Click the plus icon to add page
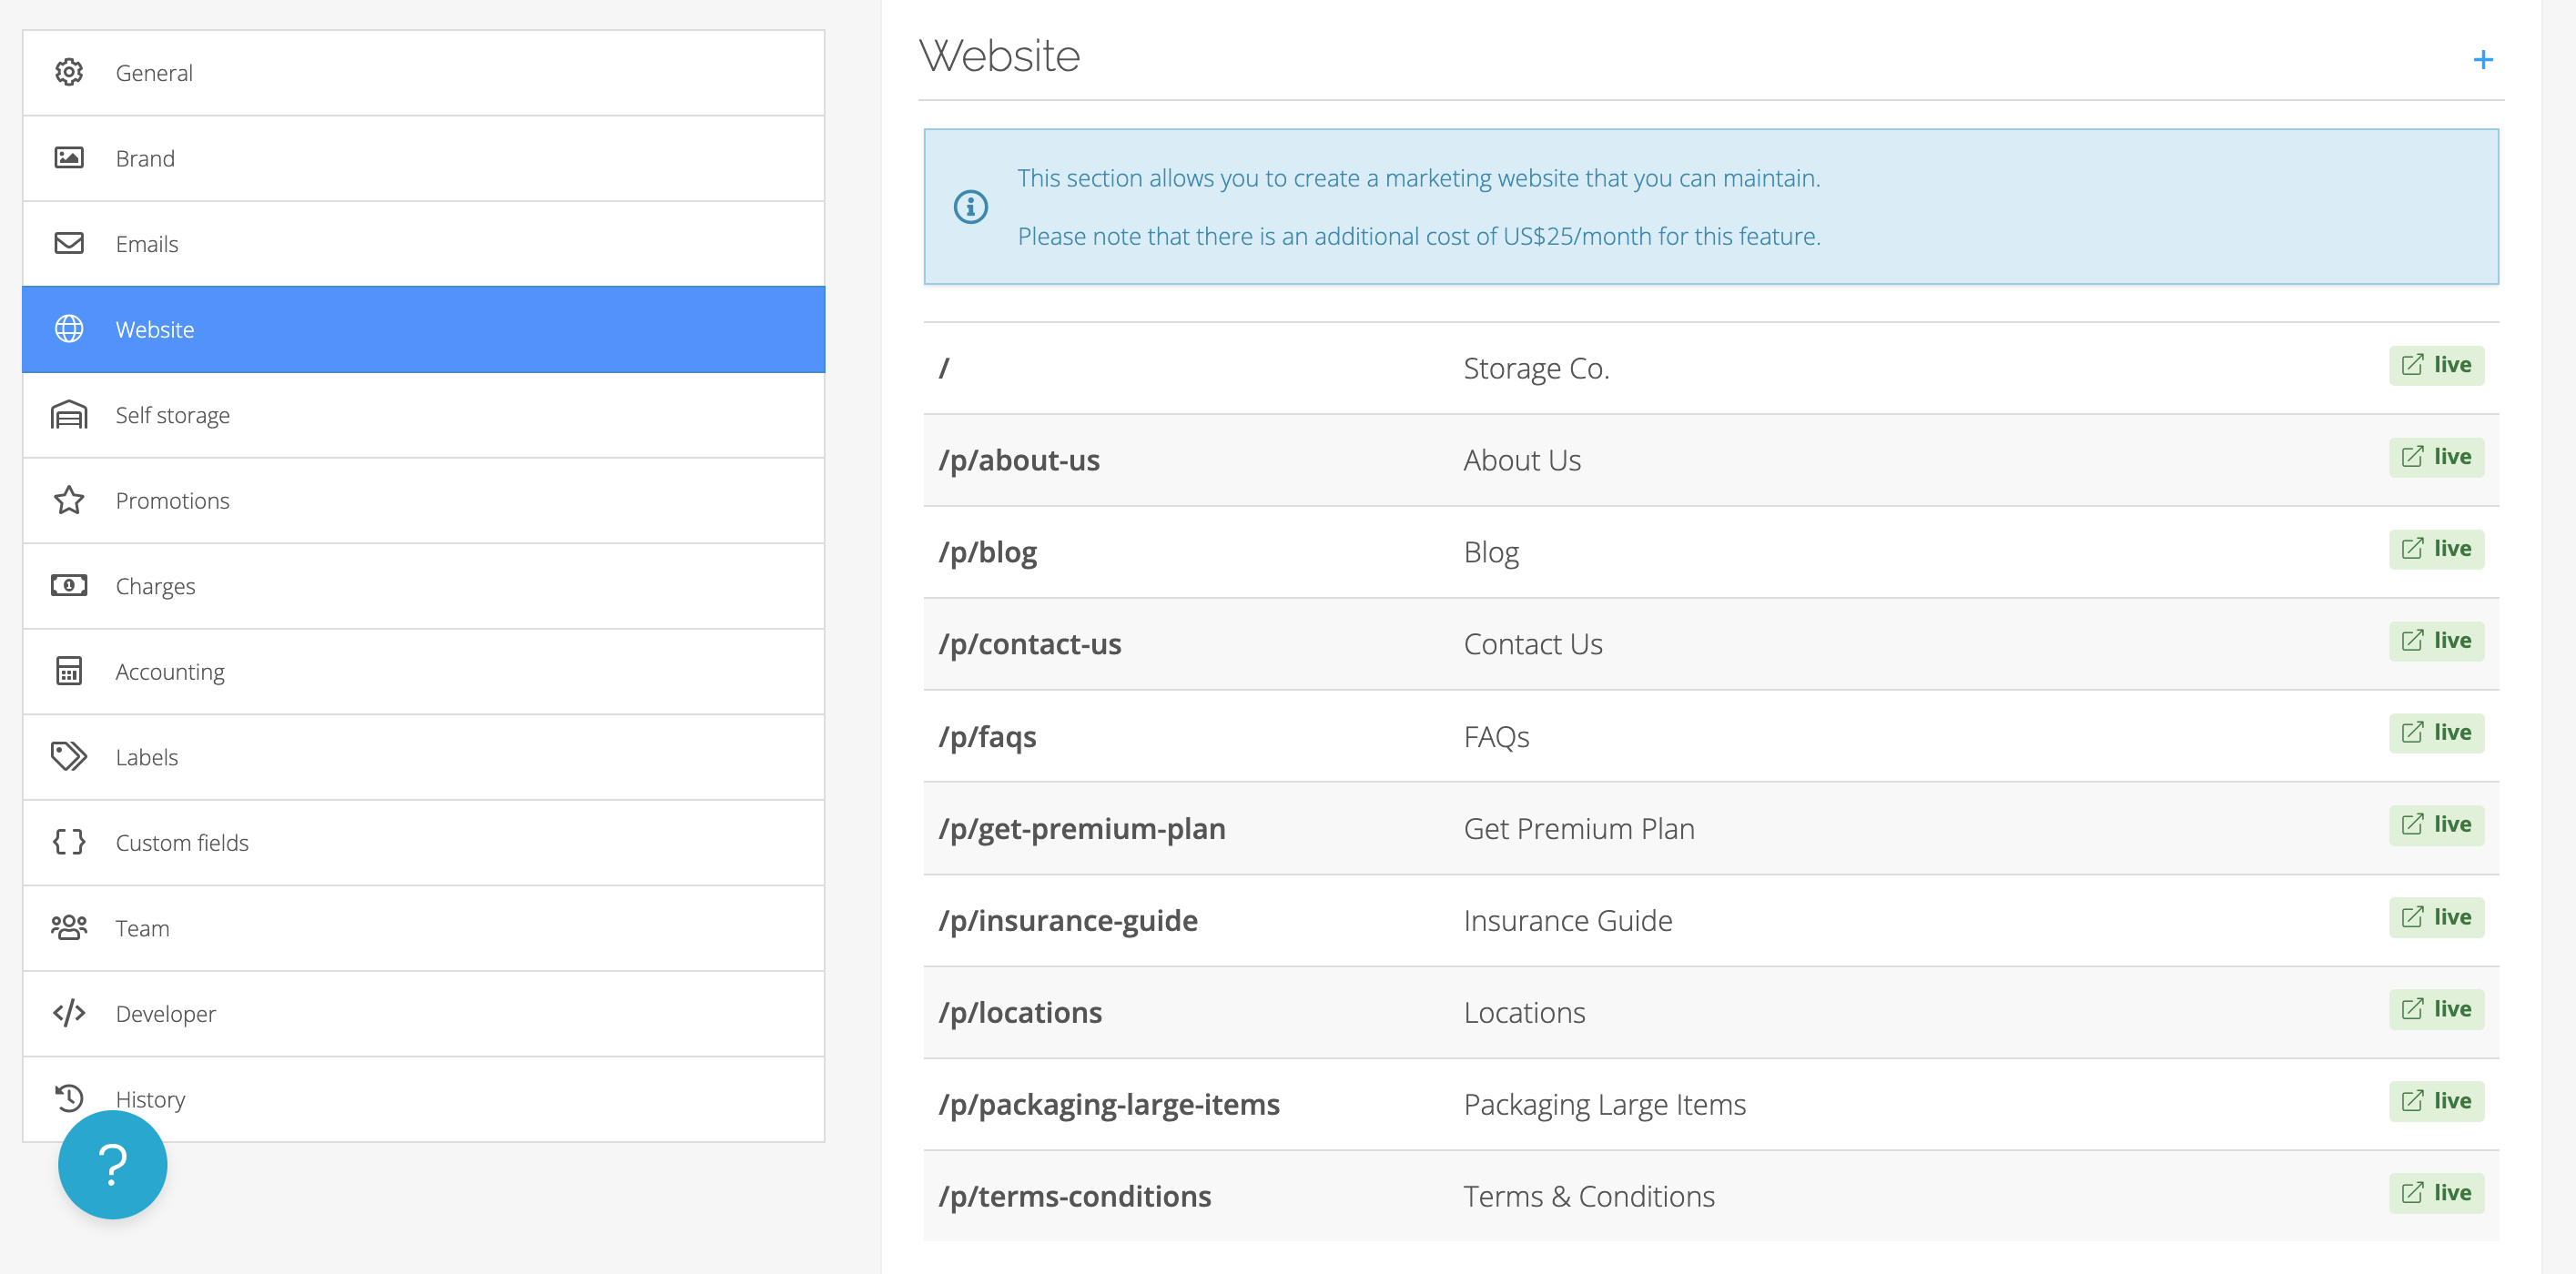 2482,60
